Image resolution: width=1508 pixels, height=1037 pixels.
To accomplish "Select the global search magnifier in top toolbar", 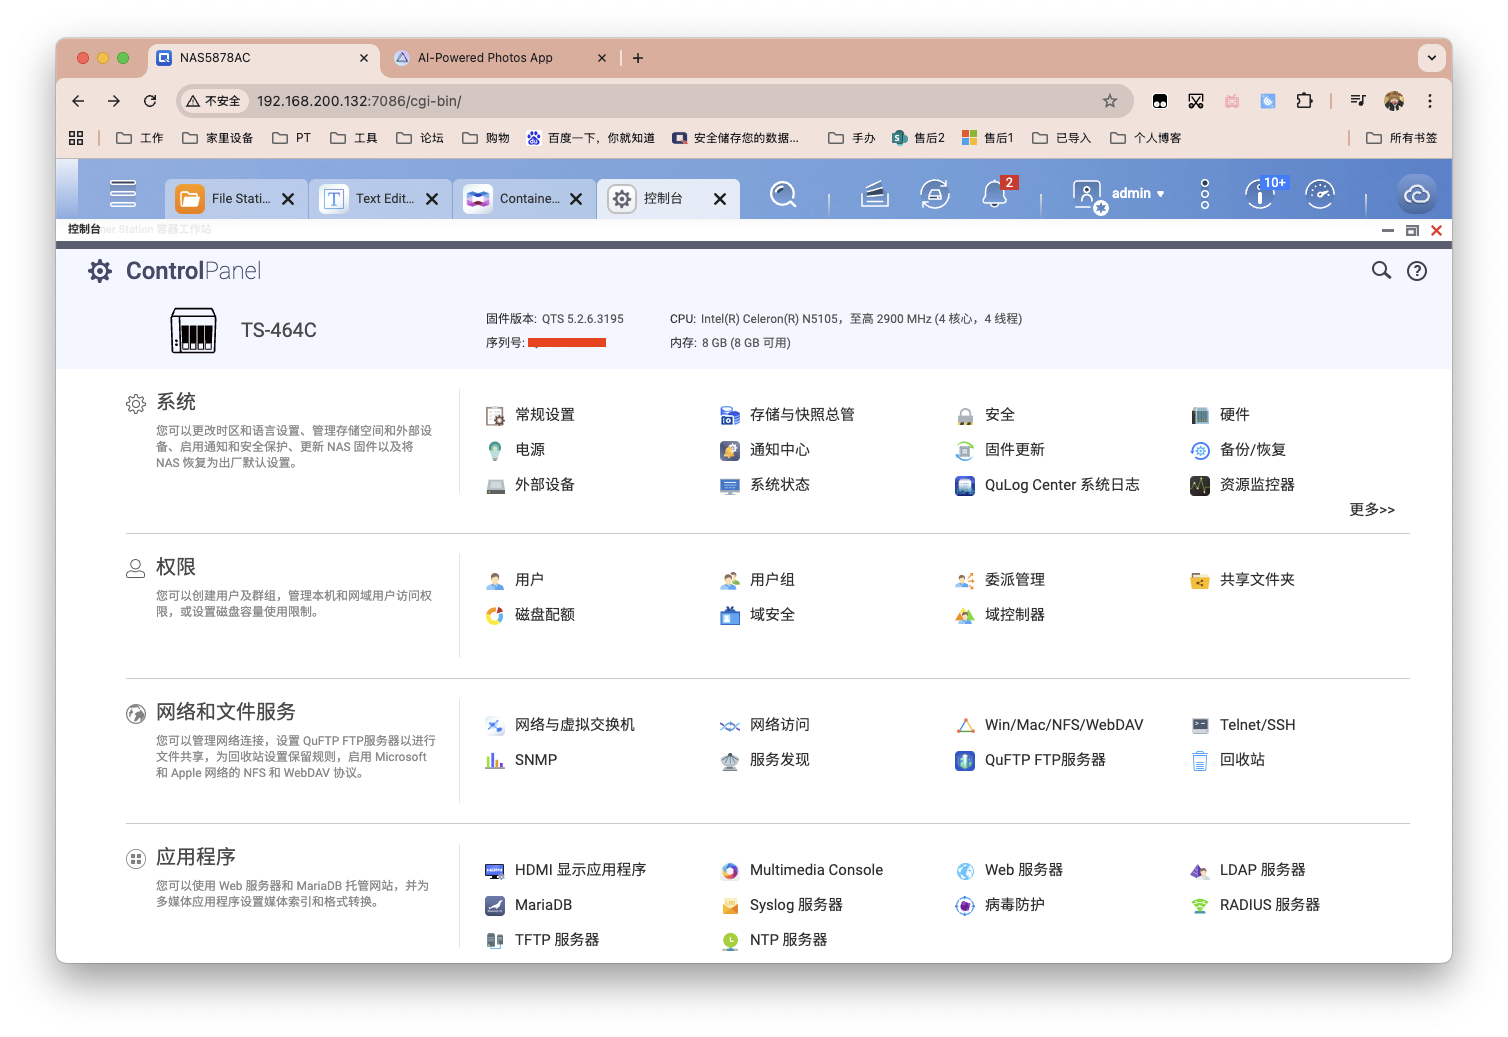I will [783, 194].
